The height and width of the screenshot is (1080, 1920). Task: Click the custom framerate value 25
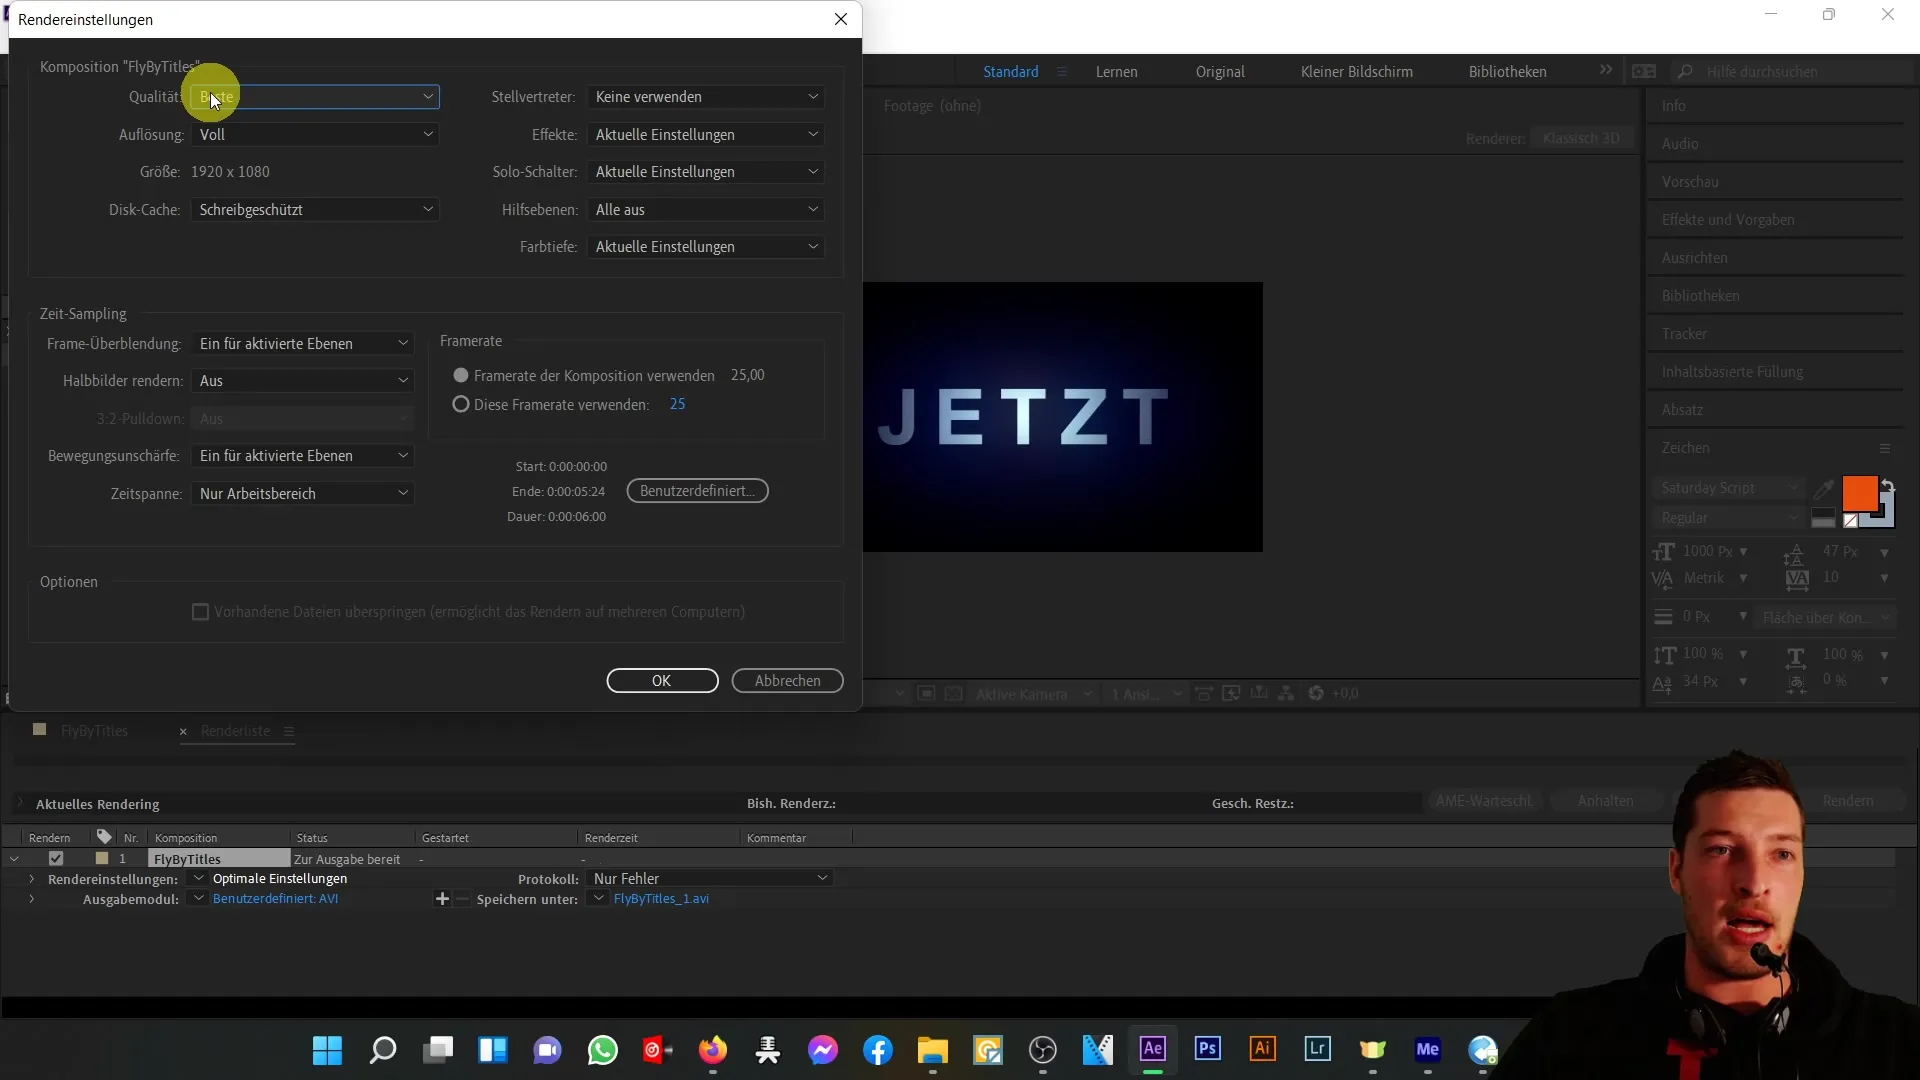pos(677,404)
